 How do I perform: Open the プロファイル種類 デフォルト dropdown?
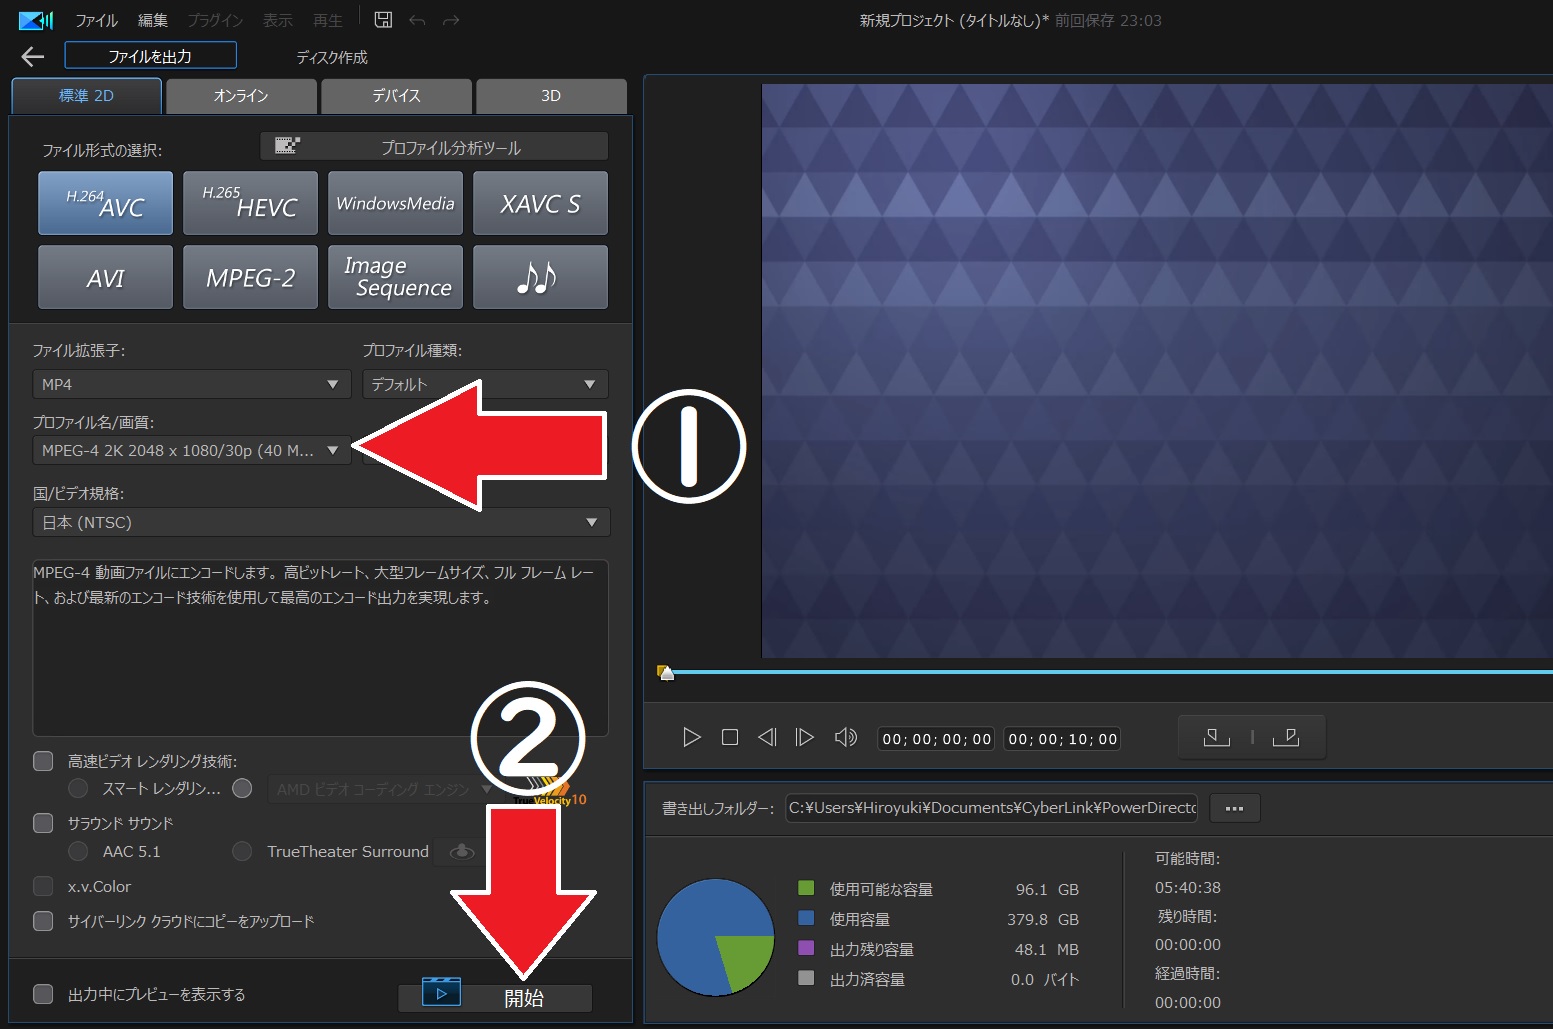[x=485, y=384]
